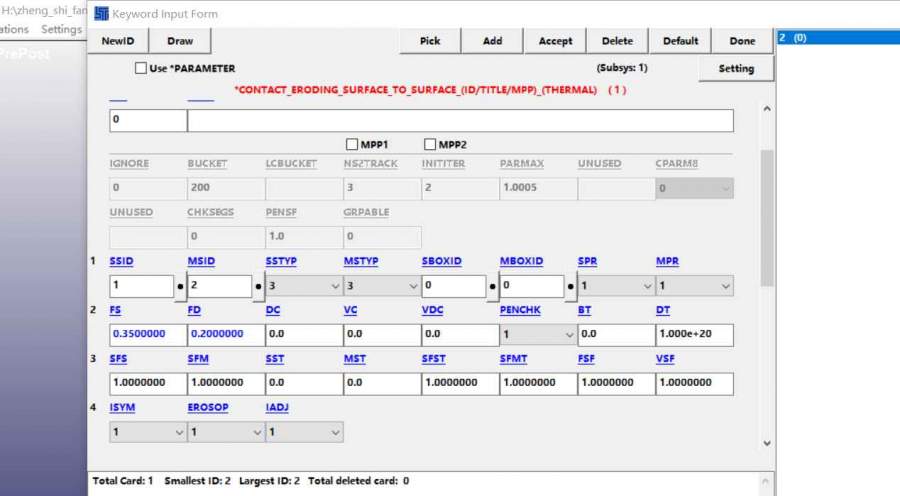Click the pick dot beside SBOXID field
Image resolution: width=900 pixels, height=496 pixels.
pos(493,286)
